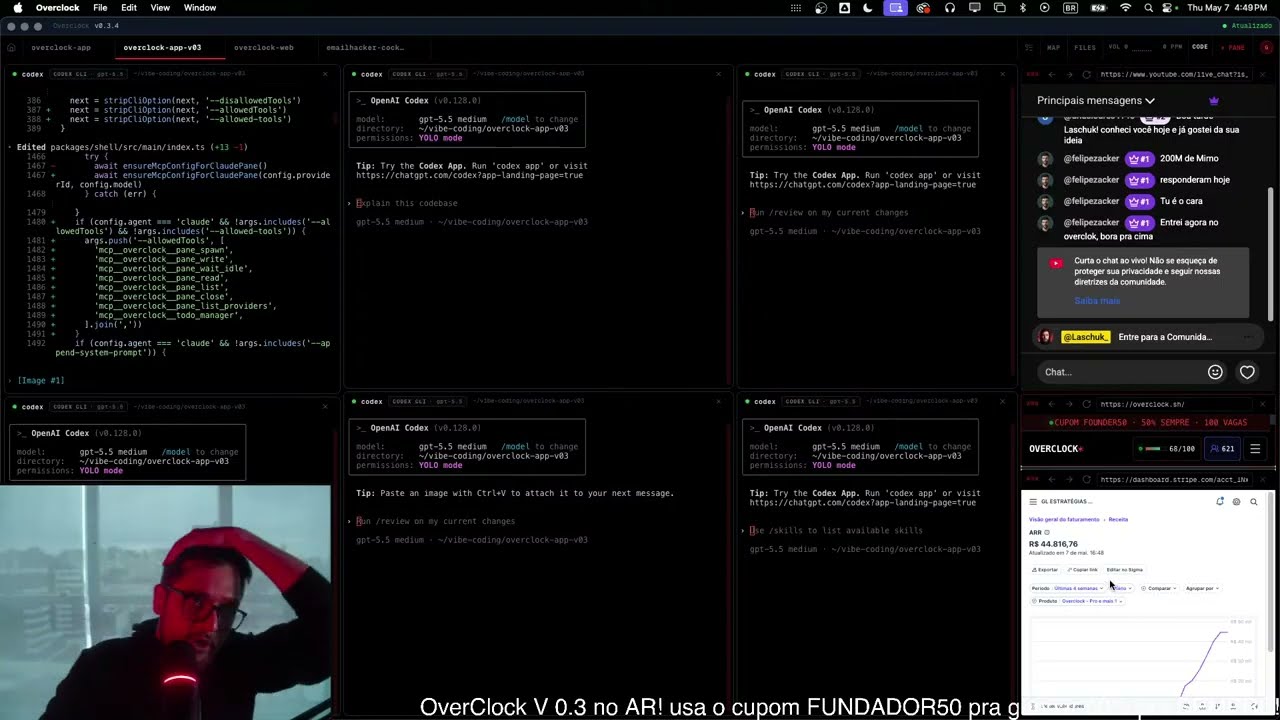The image size is (1280, 720).
Task: Click the Exportar button
Action: coord(1045,570)
